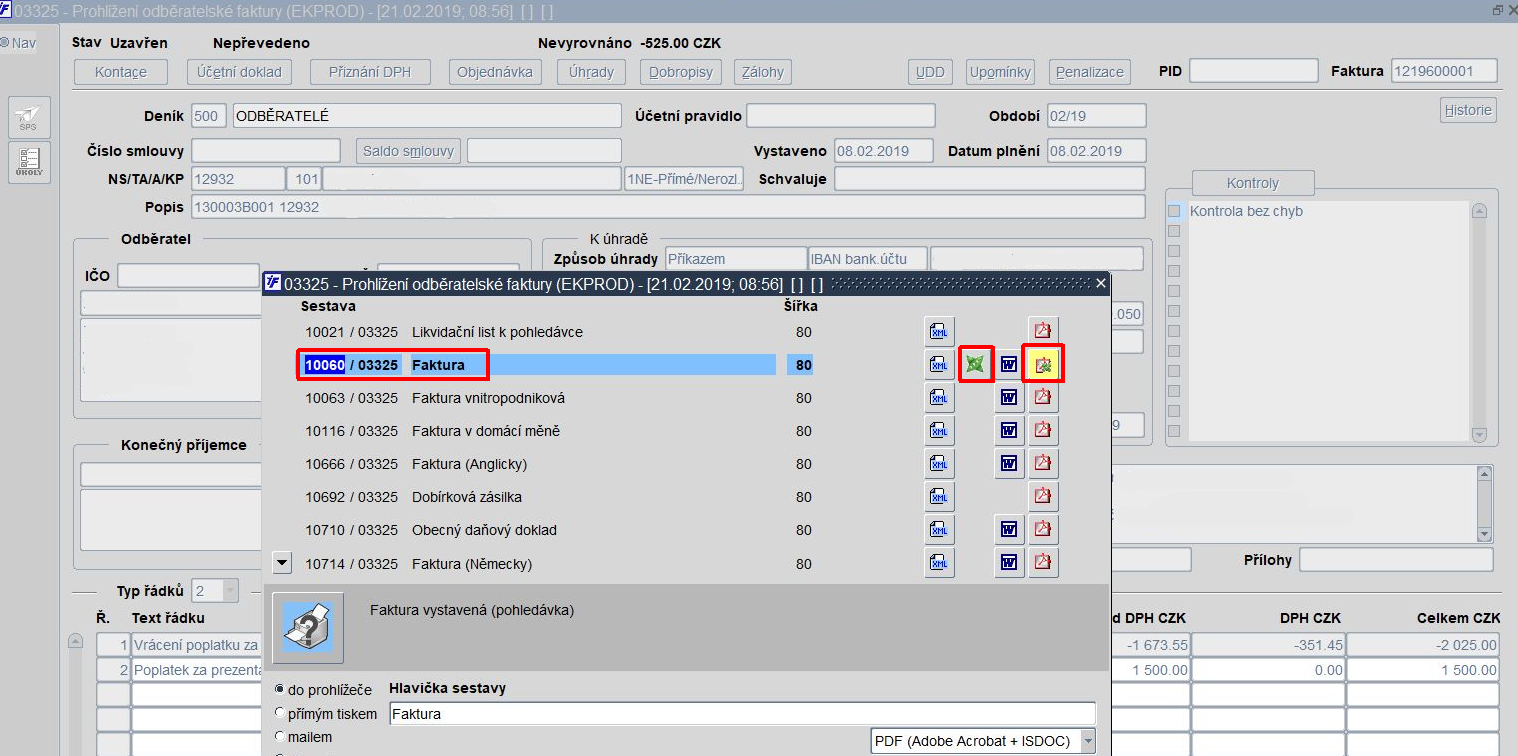This screenshot has height=756, width=1518.
Task: Focus the Číslo smlouvy field
Action: (x=266, y=151)
